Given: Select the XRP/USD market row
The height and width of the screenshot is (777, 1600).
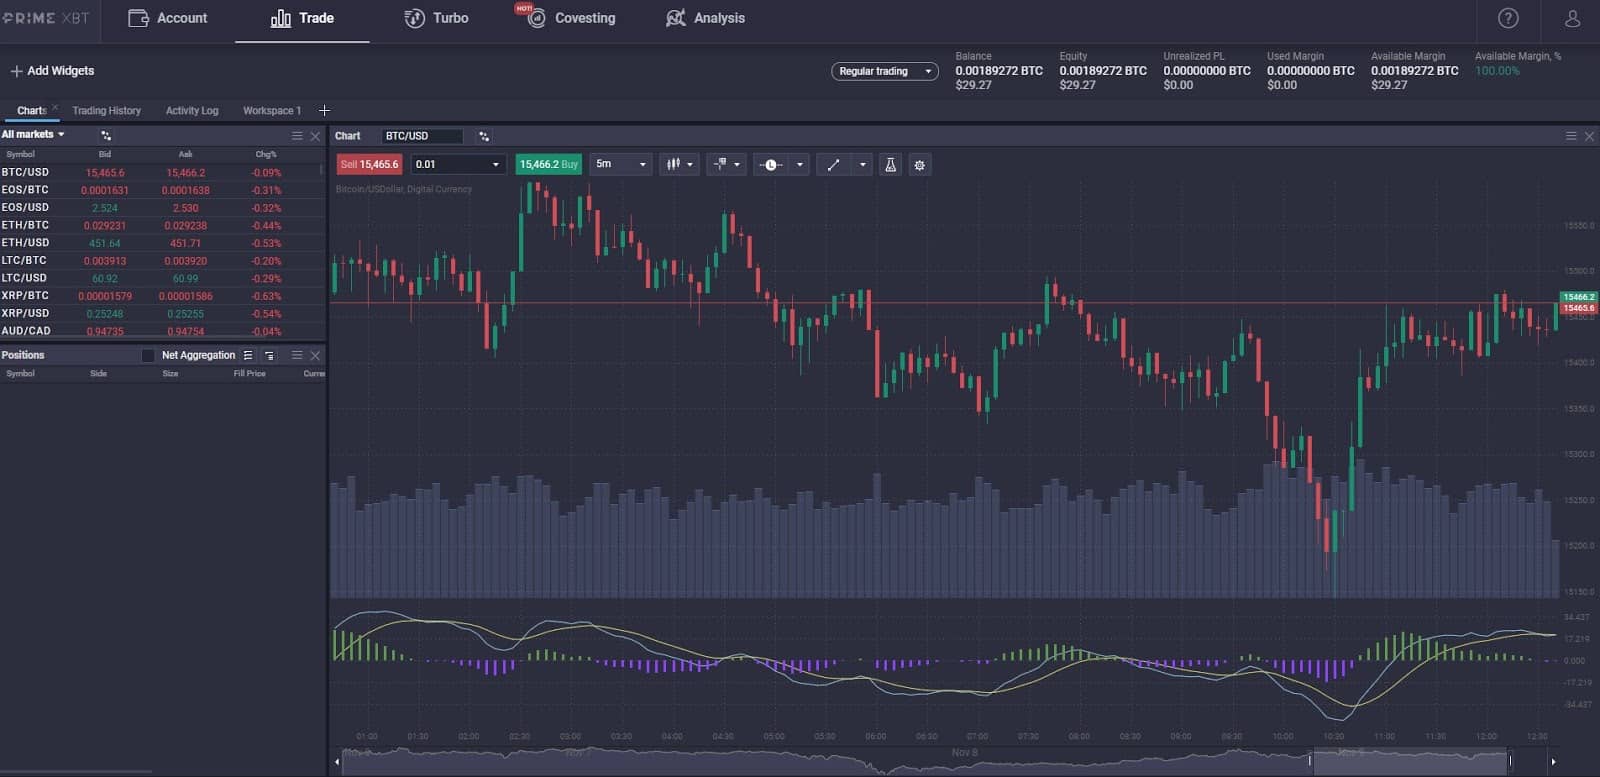Looking at the screenshot, I should click(x=162, y=313).
